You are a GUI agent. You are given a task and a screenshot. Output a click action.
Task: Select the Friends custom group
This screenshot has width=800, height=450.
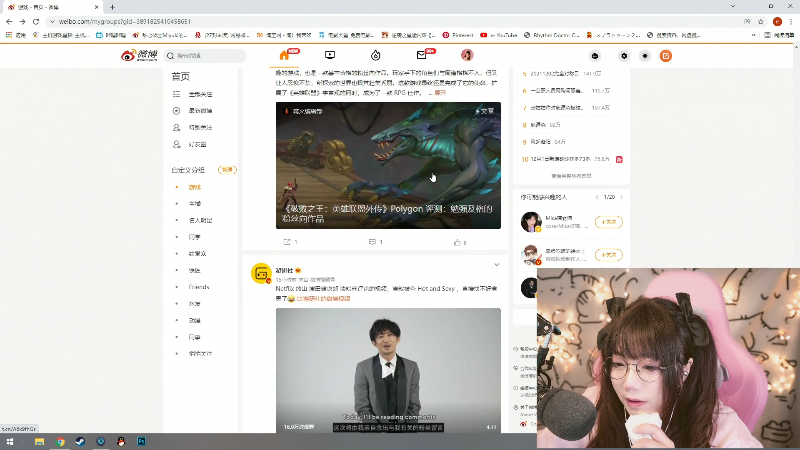198,287
